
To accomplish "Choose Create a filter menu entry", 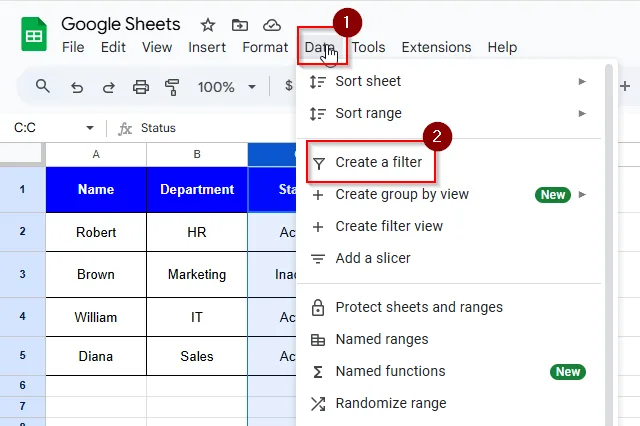I will coord(449,162).
